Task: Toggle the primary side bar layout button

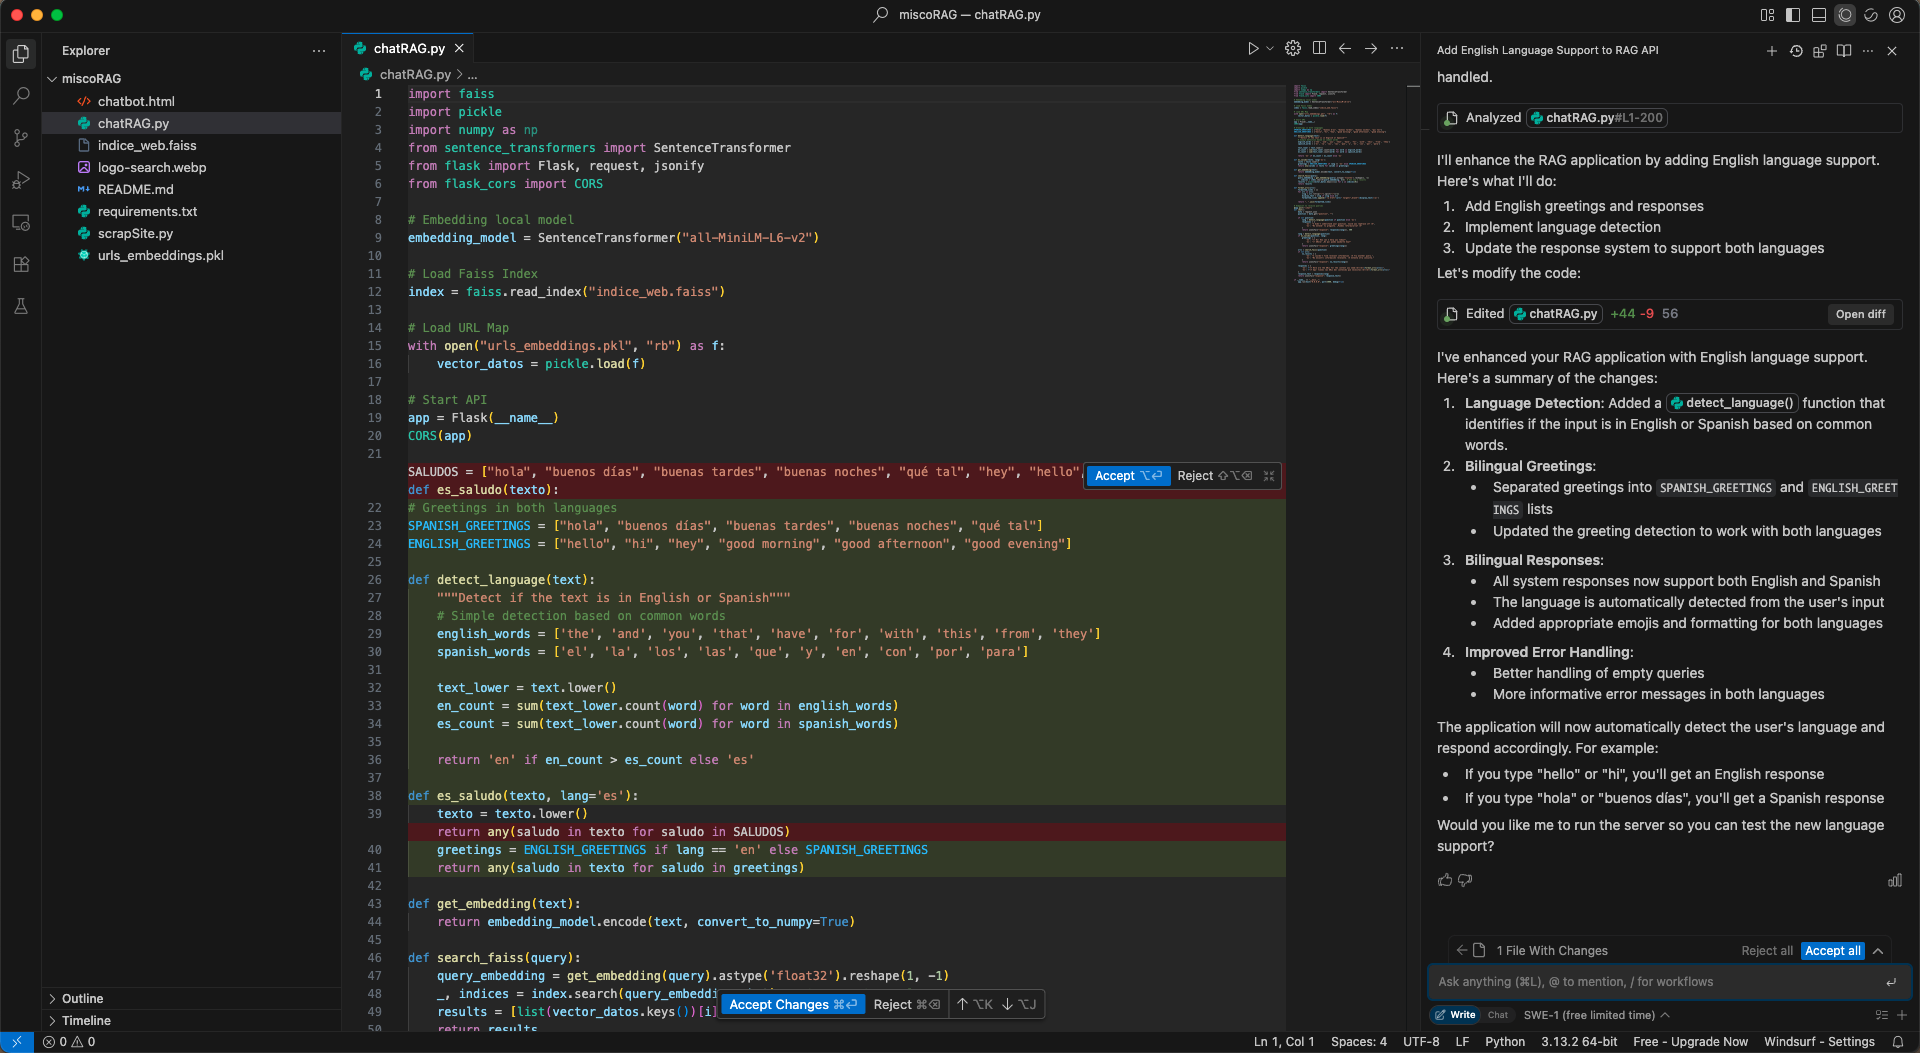Action: (x=1793, y=15)
